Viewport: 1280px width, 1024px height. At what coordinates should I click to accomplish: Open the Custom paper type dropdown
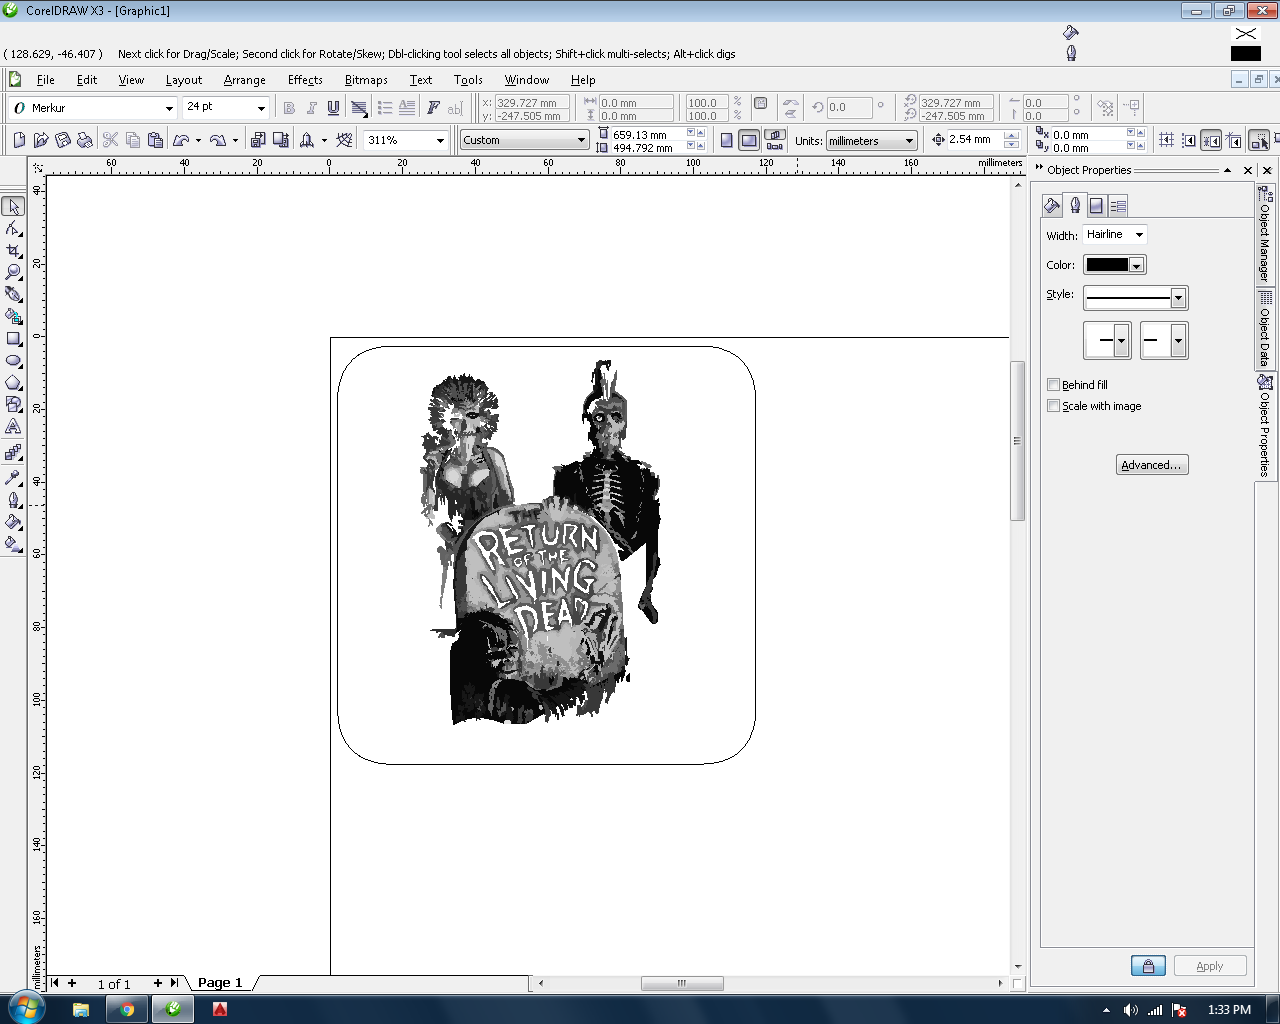[581, 141]
